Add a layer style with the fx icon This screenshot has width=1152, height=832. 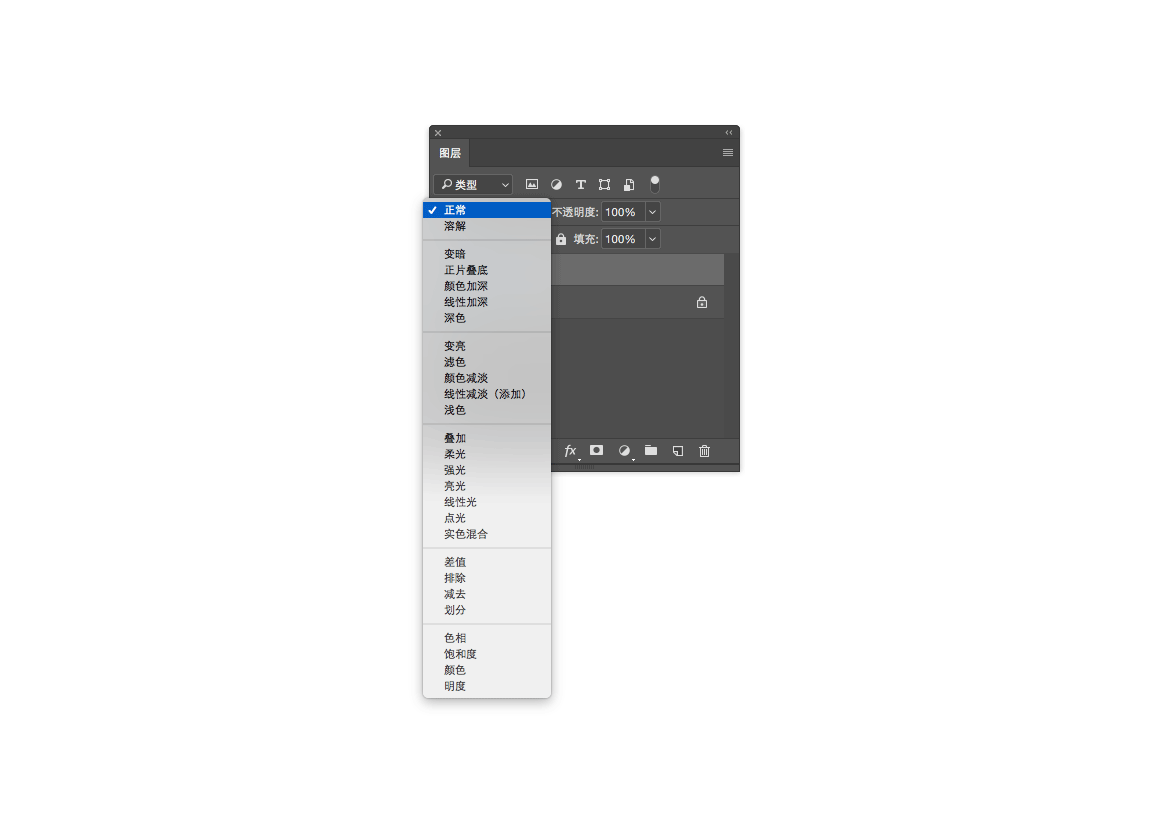point(570,451)
